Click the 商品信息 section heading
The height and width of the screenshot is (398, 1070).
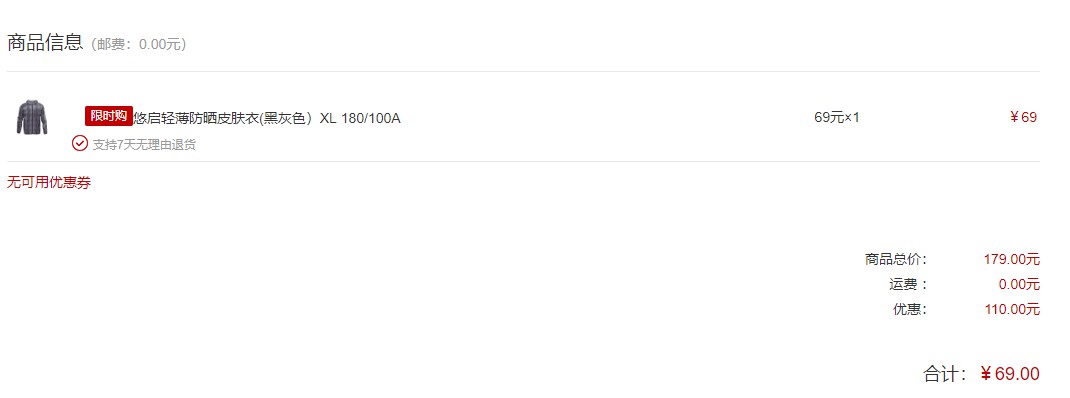click(x=45, y=42)
